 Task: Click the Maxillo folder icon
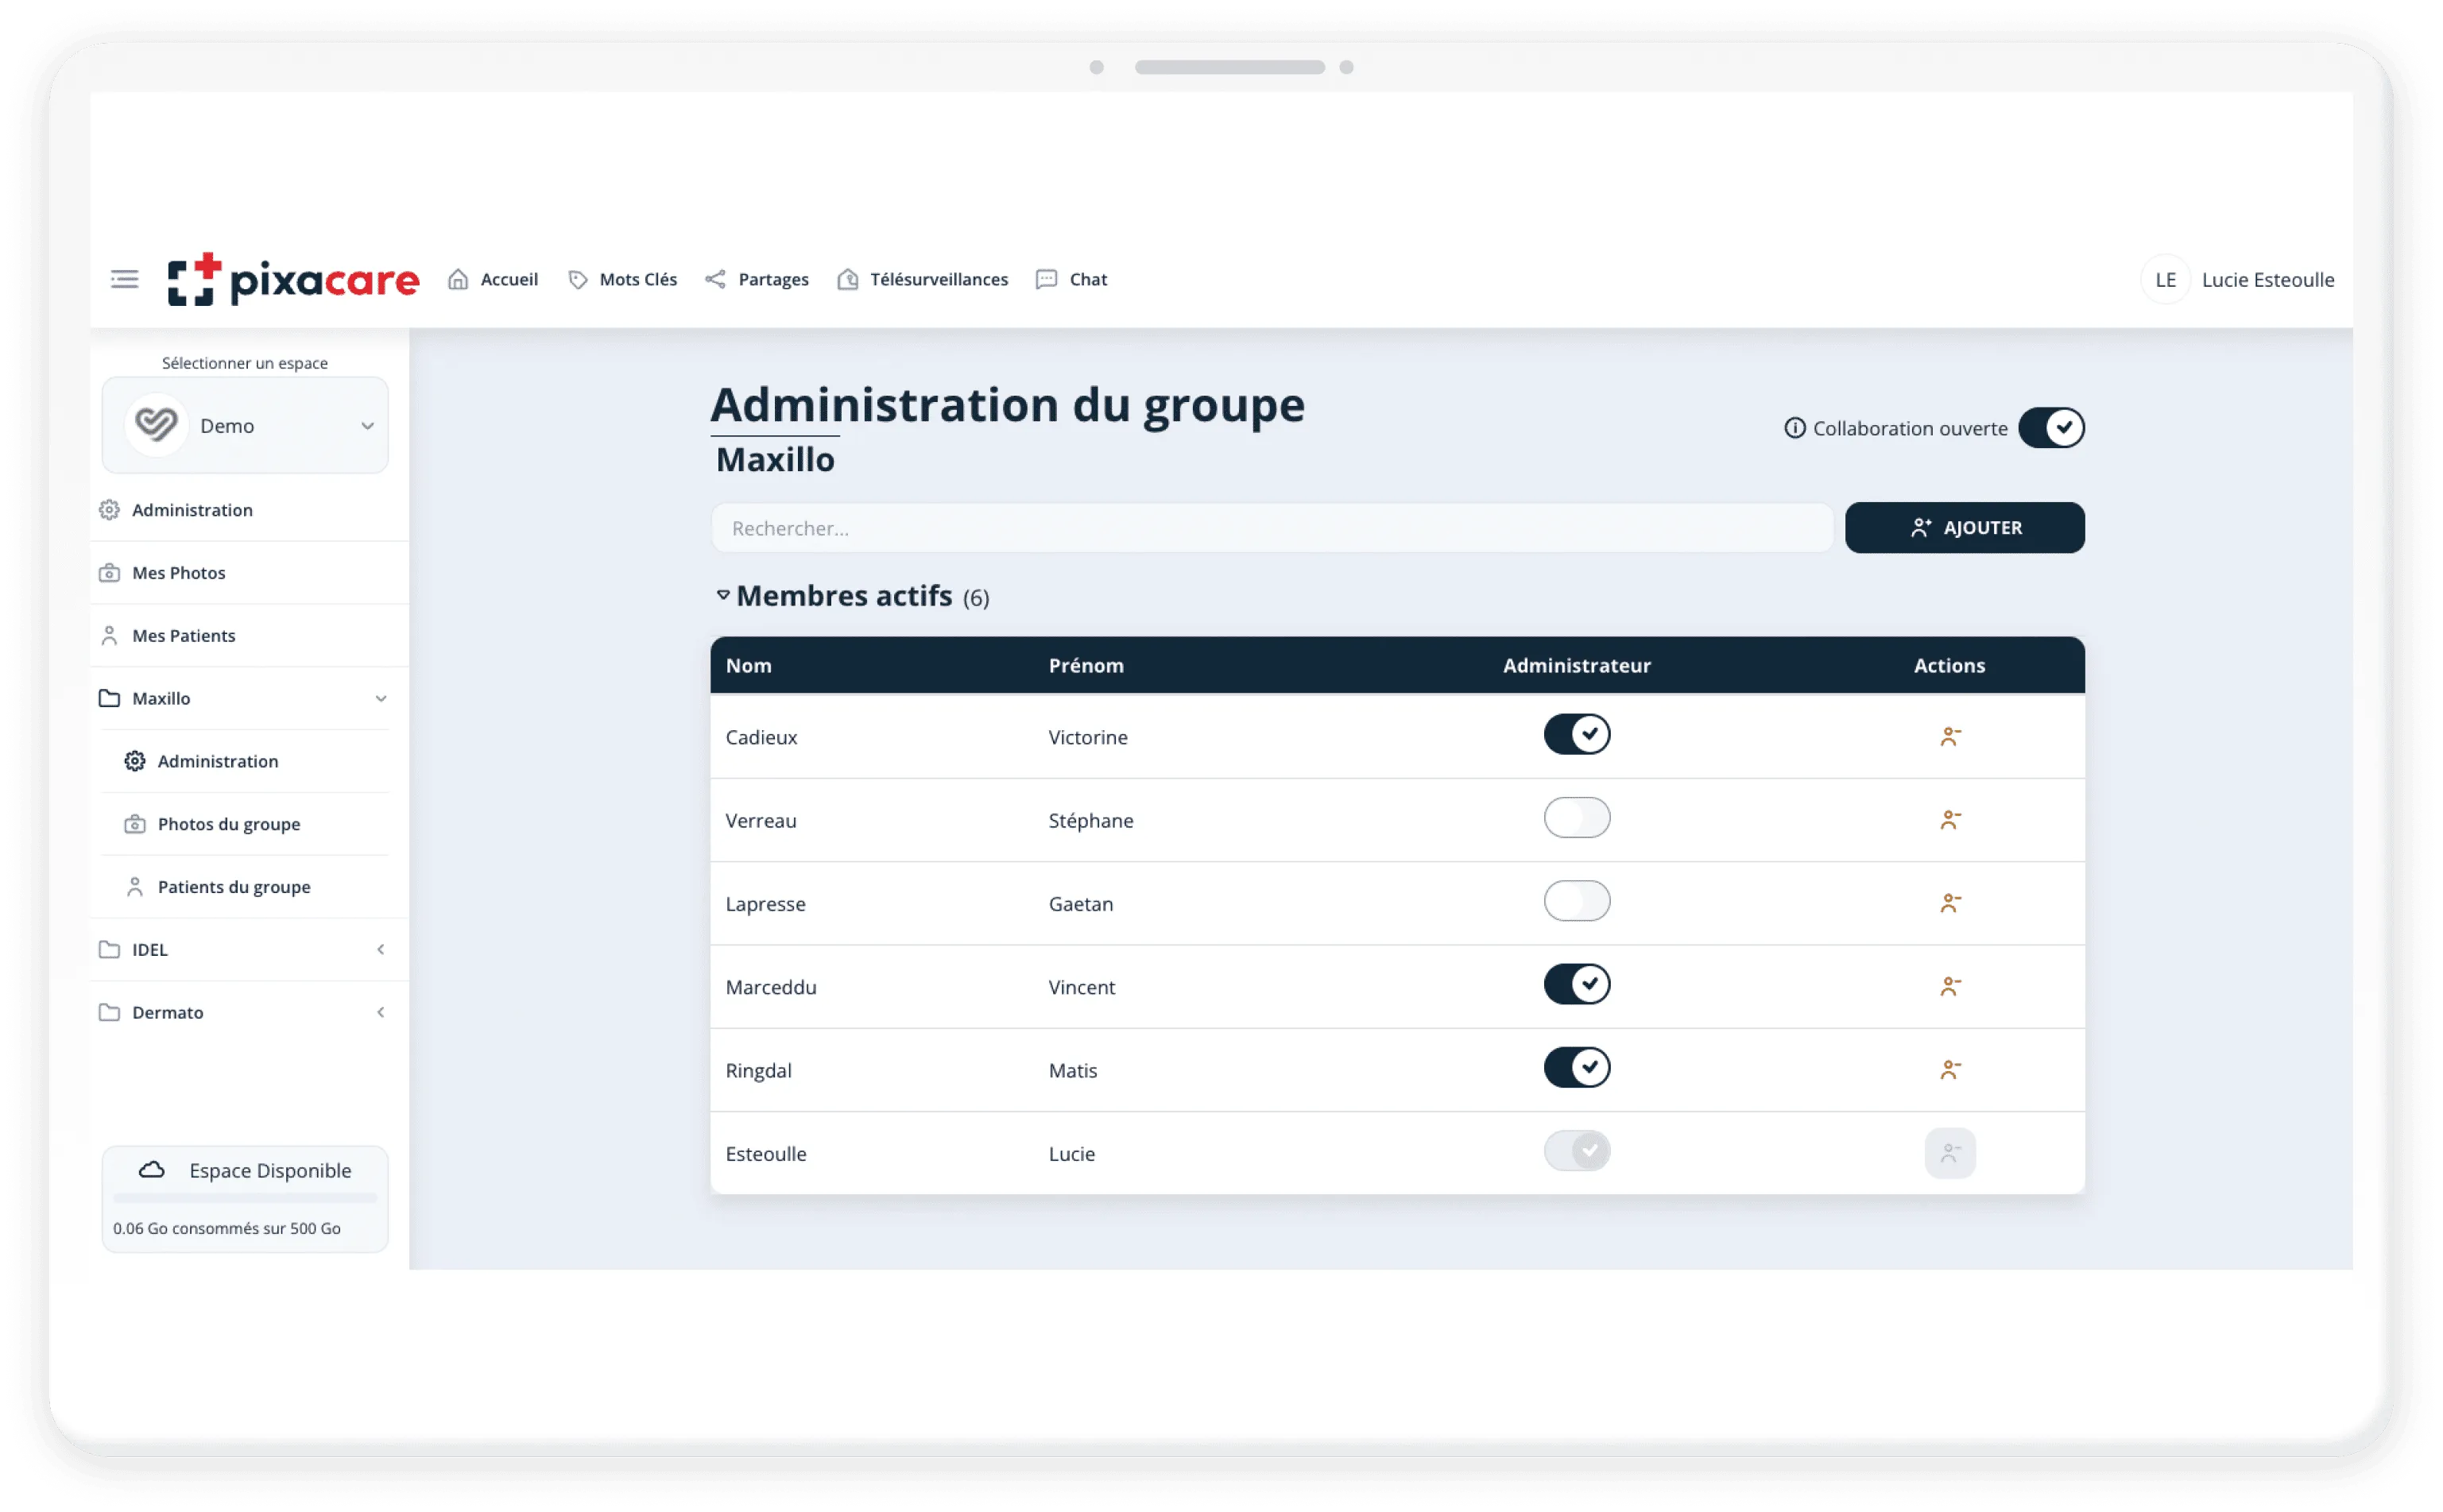(x=109, y=698)
